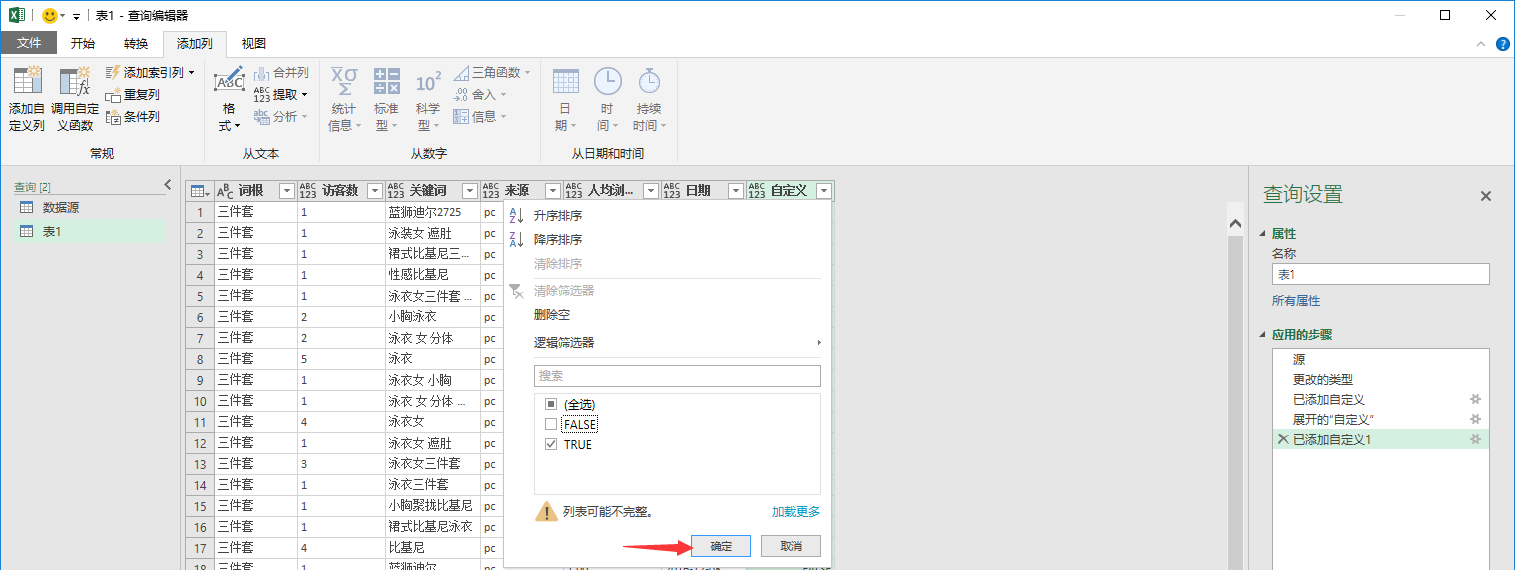Click the 添加自定义列 ribbon icon
The image size is (1515, 570).
pyautogui.click(x=27, y=82)
